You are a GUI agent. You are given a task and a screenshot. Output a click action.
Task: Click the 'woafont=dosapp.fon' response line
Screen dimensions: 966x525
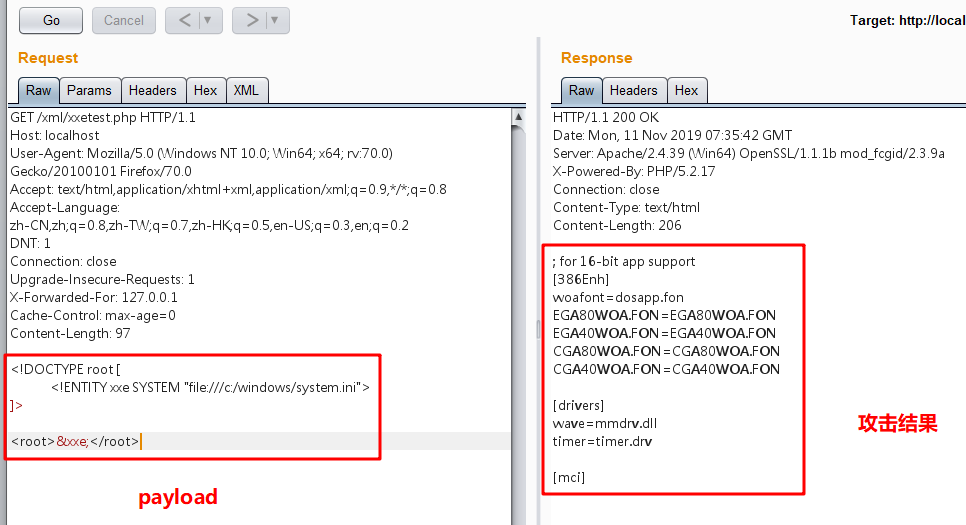pyautogui.click(x=618, y=297)
